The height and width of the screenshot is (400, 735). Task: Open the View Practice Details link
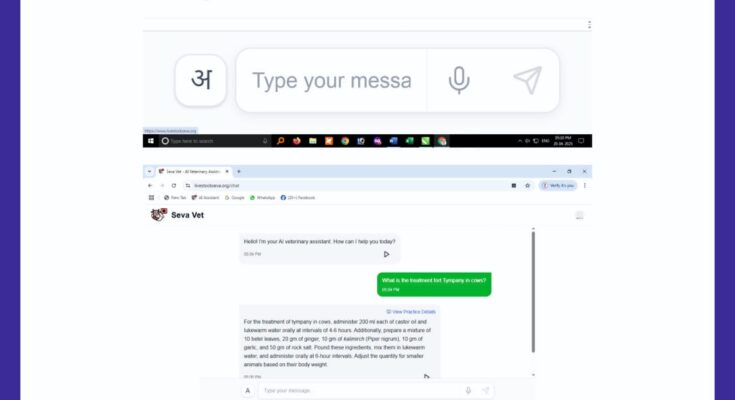coord(411,312)
